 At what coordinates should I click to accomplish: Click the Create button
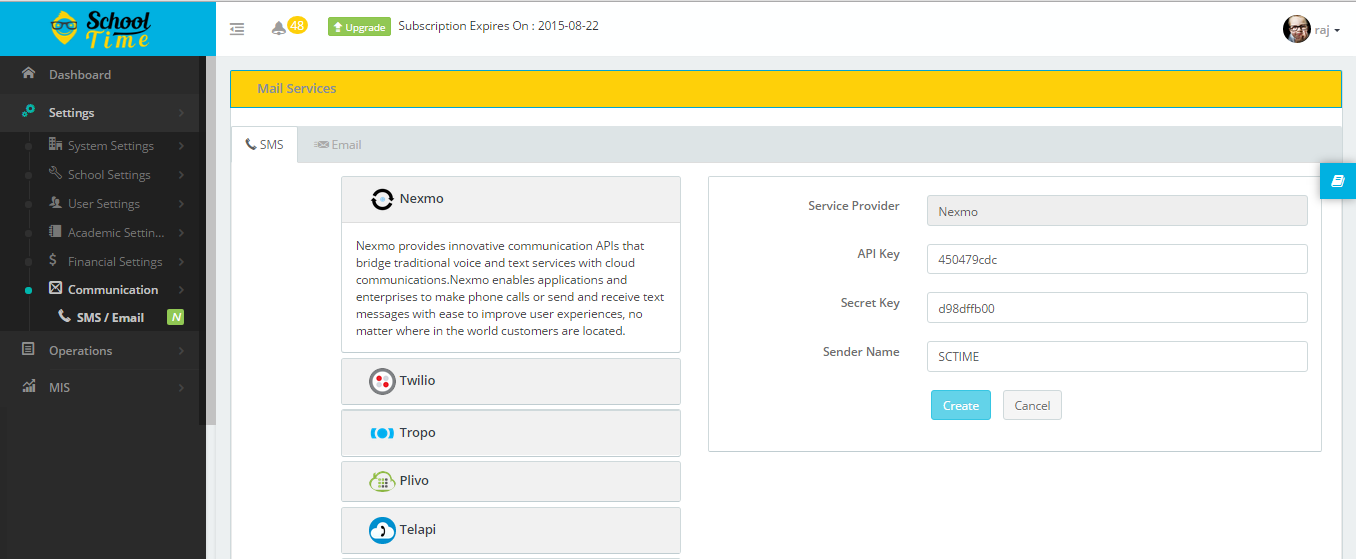coord(961,405)
